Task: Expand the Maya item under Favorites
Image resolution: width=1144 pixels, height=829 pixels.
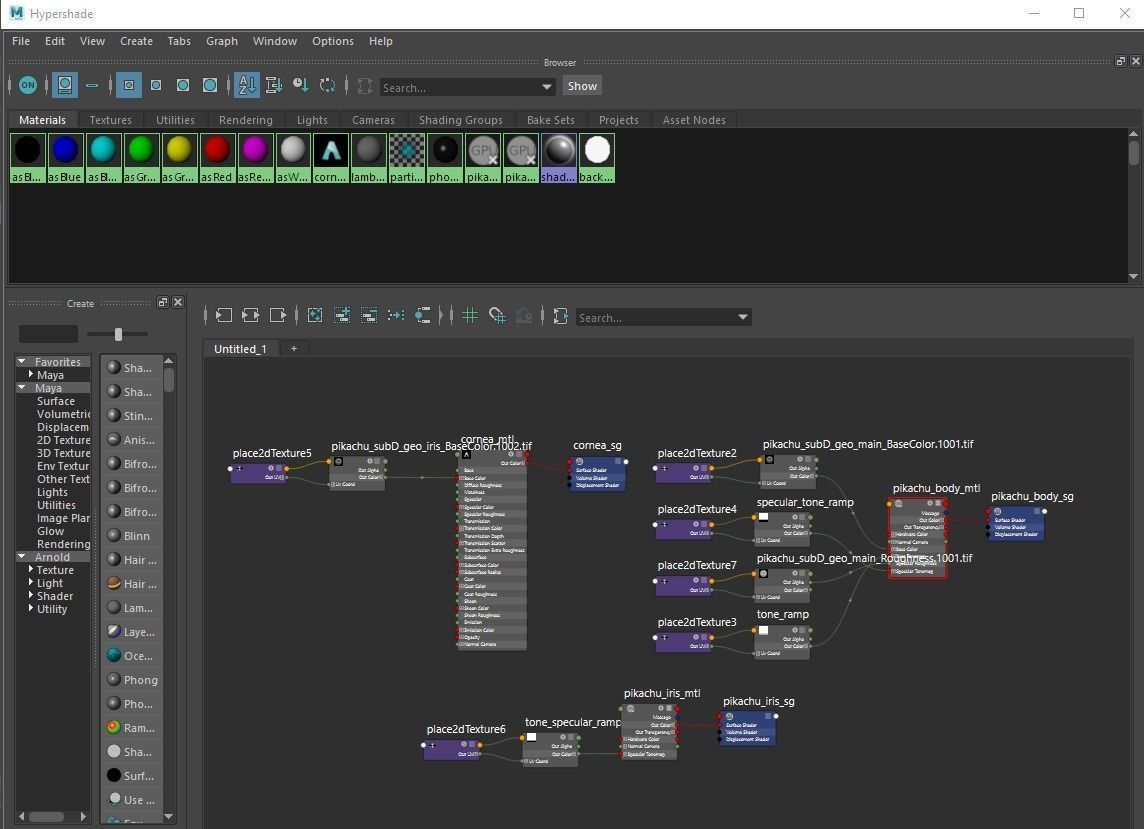Action: tap(31, 374)
